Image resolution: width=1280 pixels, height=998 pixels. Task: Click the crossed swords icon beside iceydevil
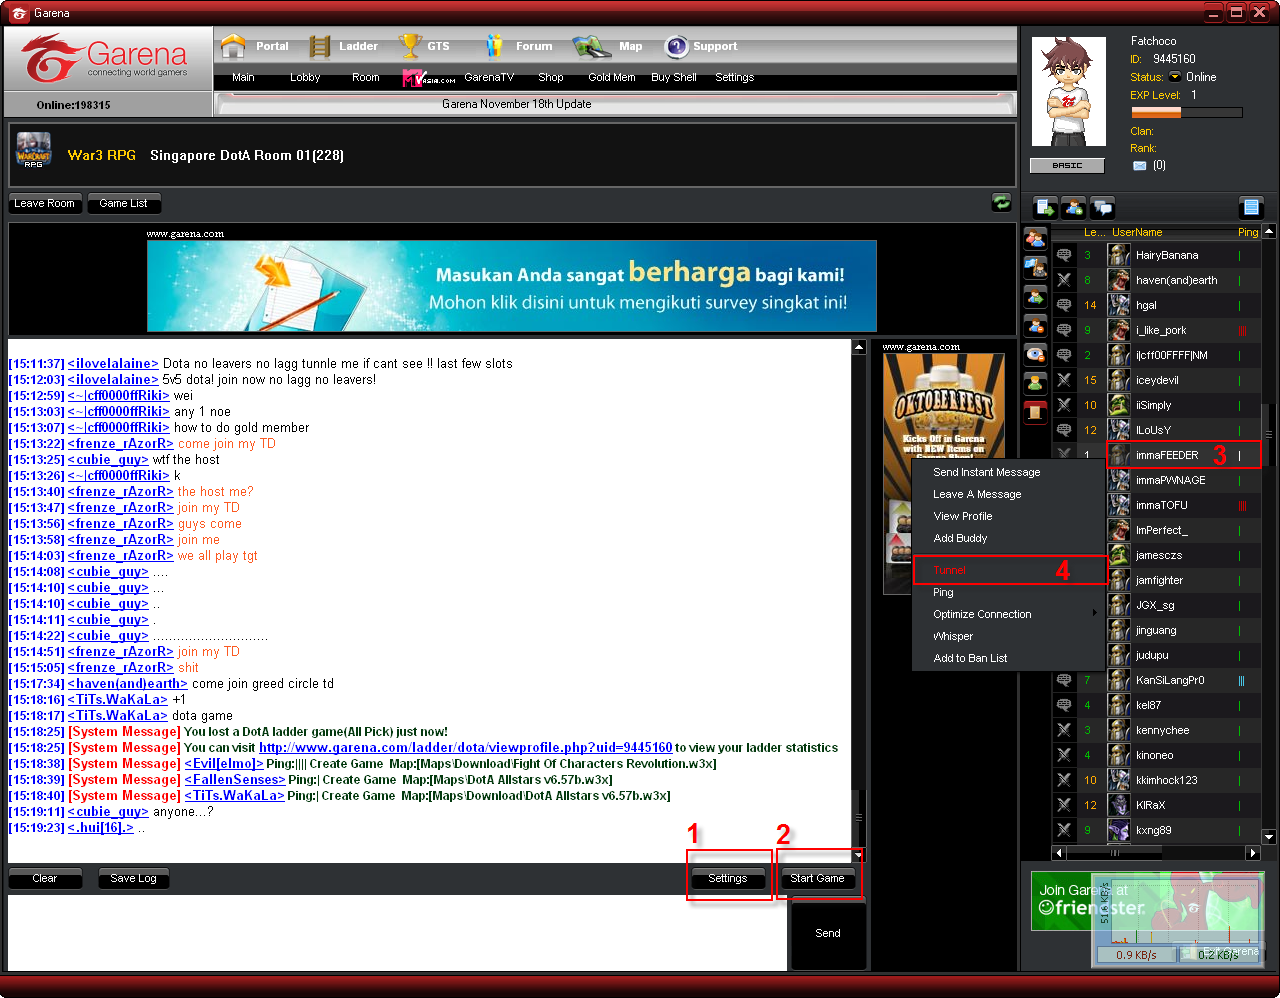1064,380
